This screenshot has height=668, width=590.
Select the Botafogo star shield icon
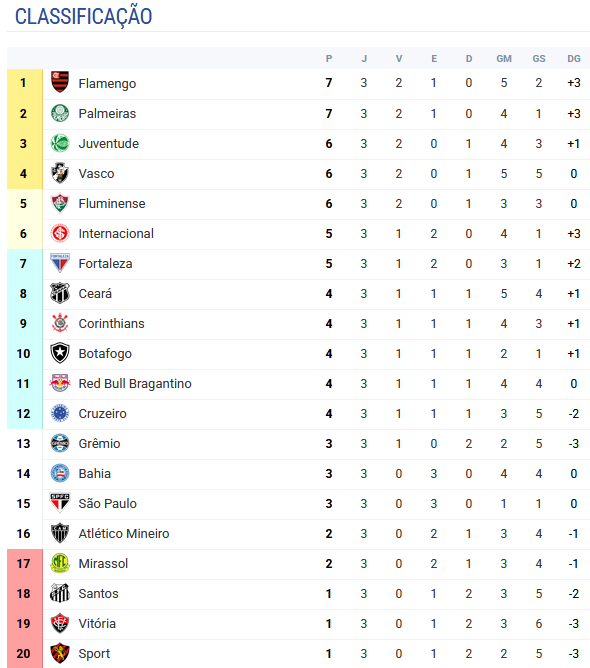point(60,353)
